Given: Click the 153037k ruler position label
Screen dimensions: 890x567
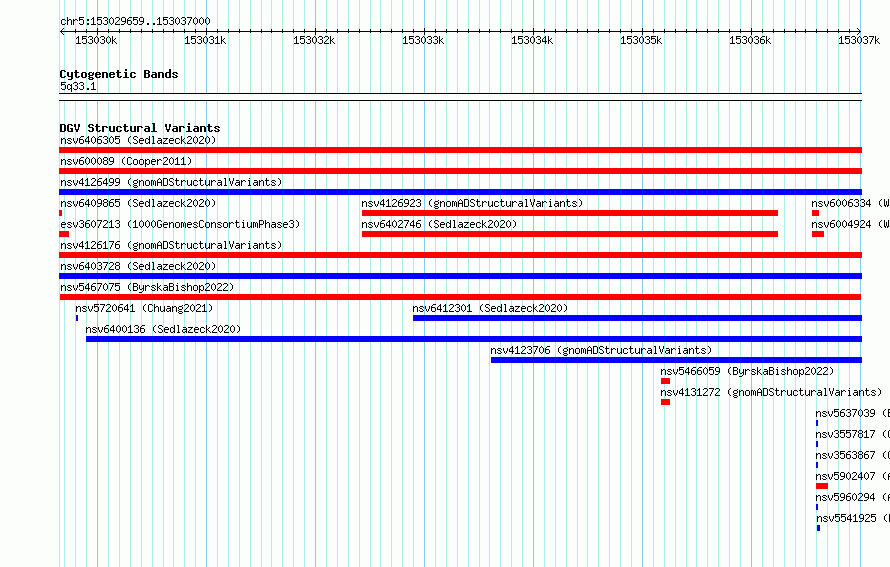Looking at the screenshot, I should pos(859,40).
